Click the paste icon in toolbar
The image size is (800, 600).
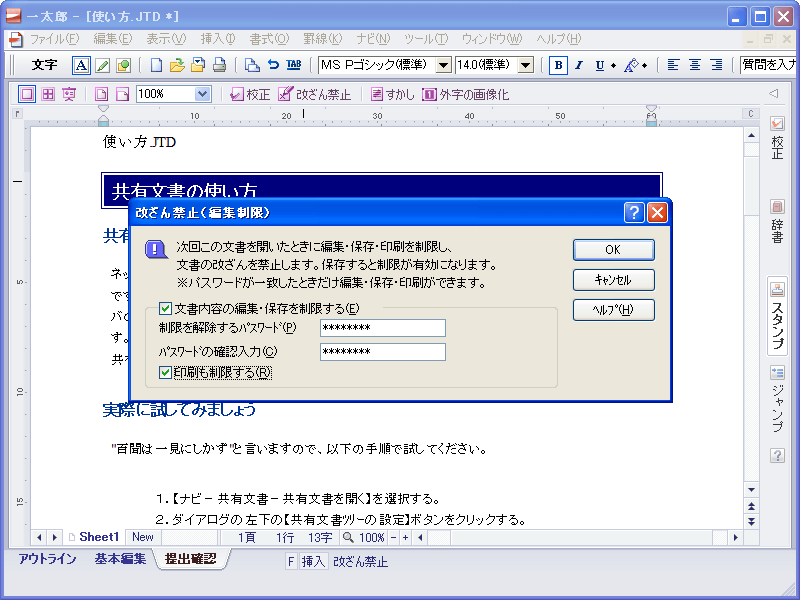point(252,65)
